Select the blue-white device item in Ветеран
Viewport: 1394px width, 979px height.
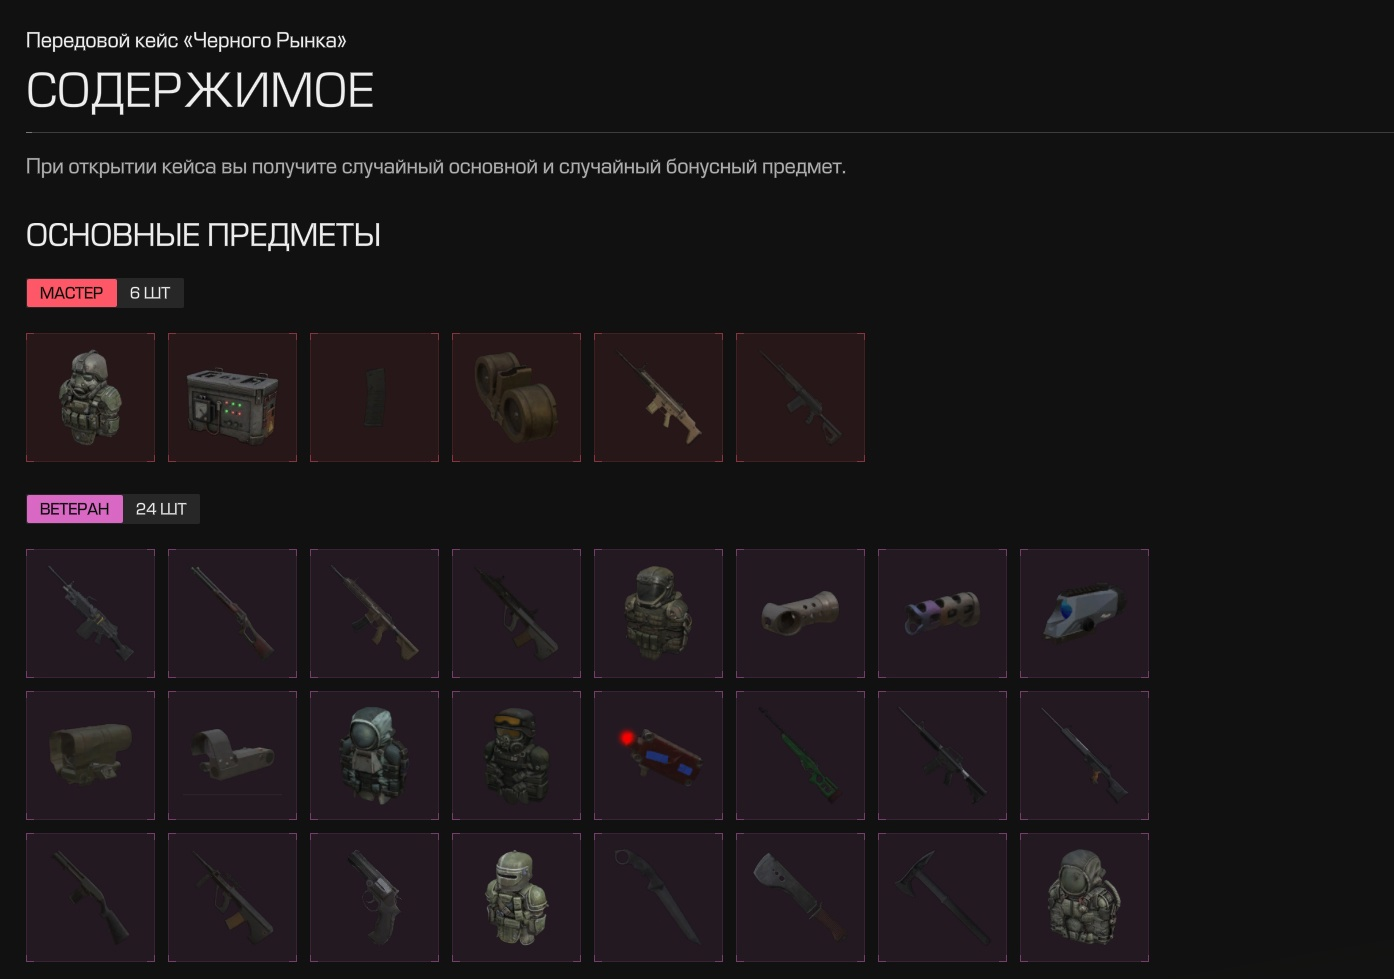(1084, 613)
